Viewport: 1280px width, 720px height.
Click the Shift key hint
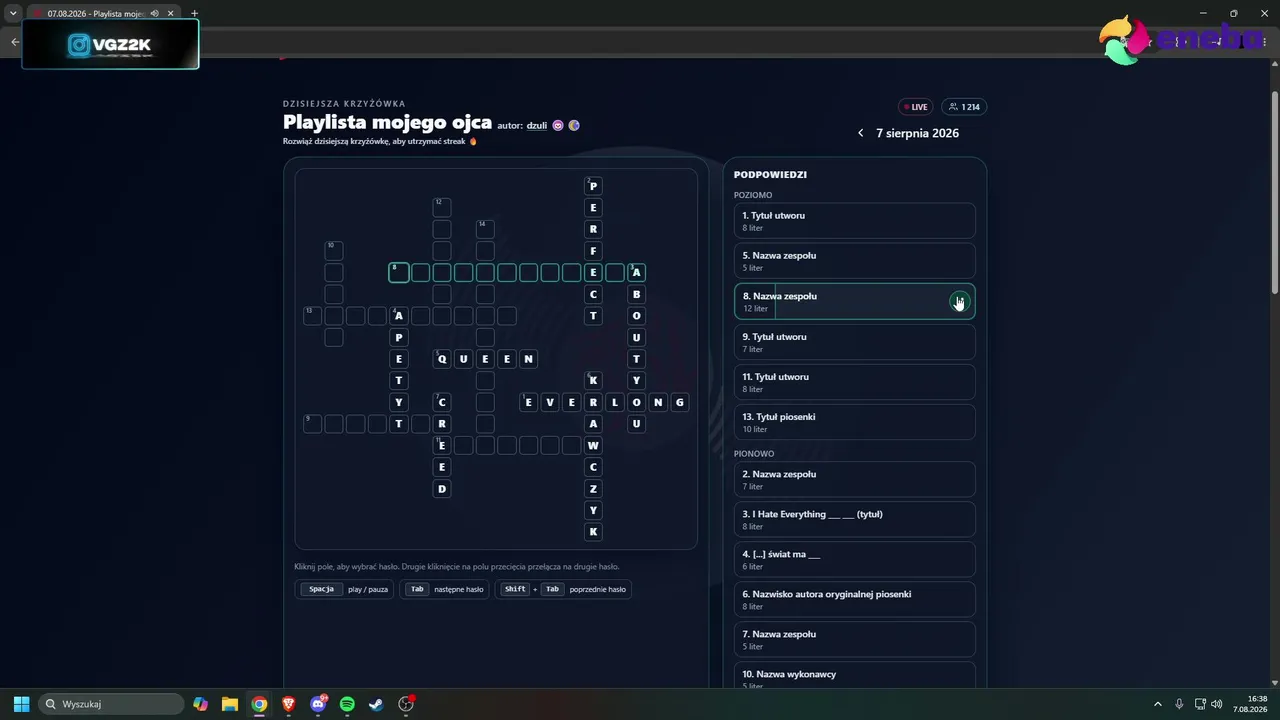(515, 589)
